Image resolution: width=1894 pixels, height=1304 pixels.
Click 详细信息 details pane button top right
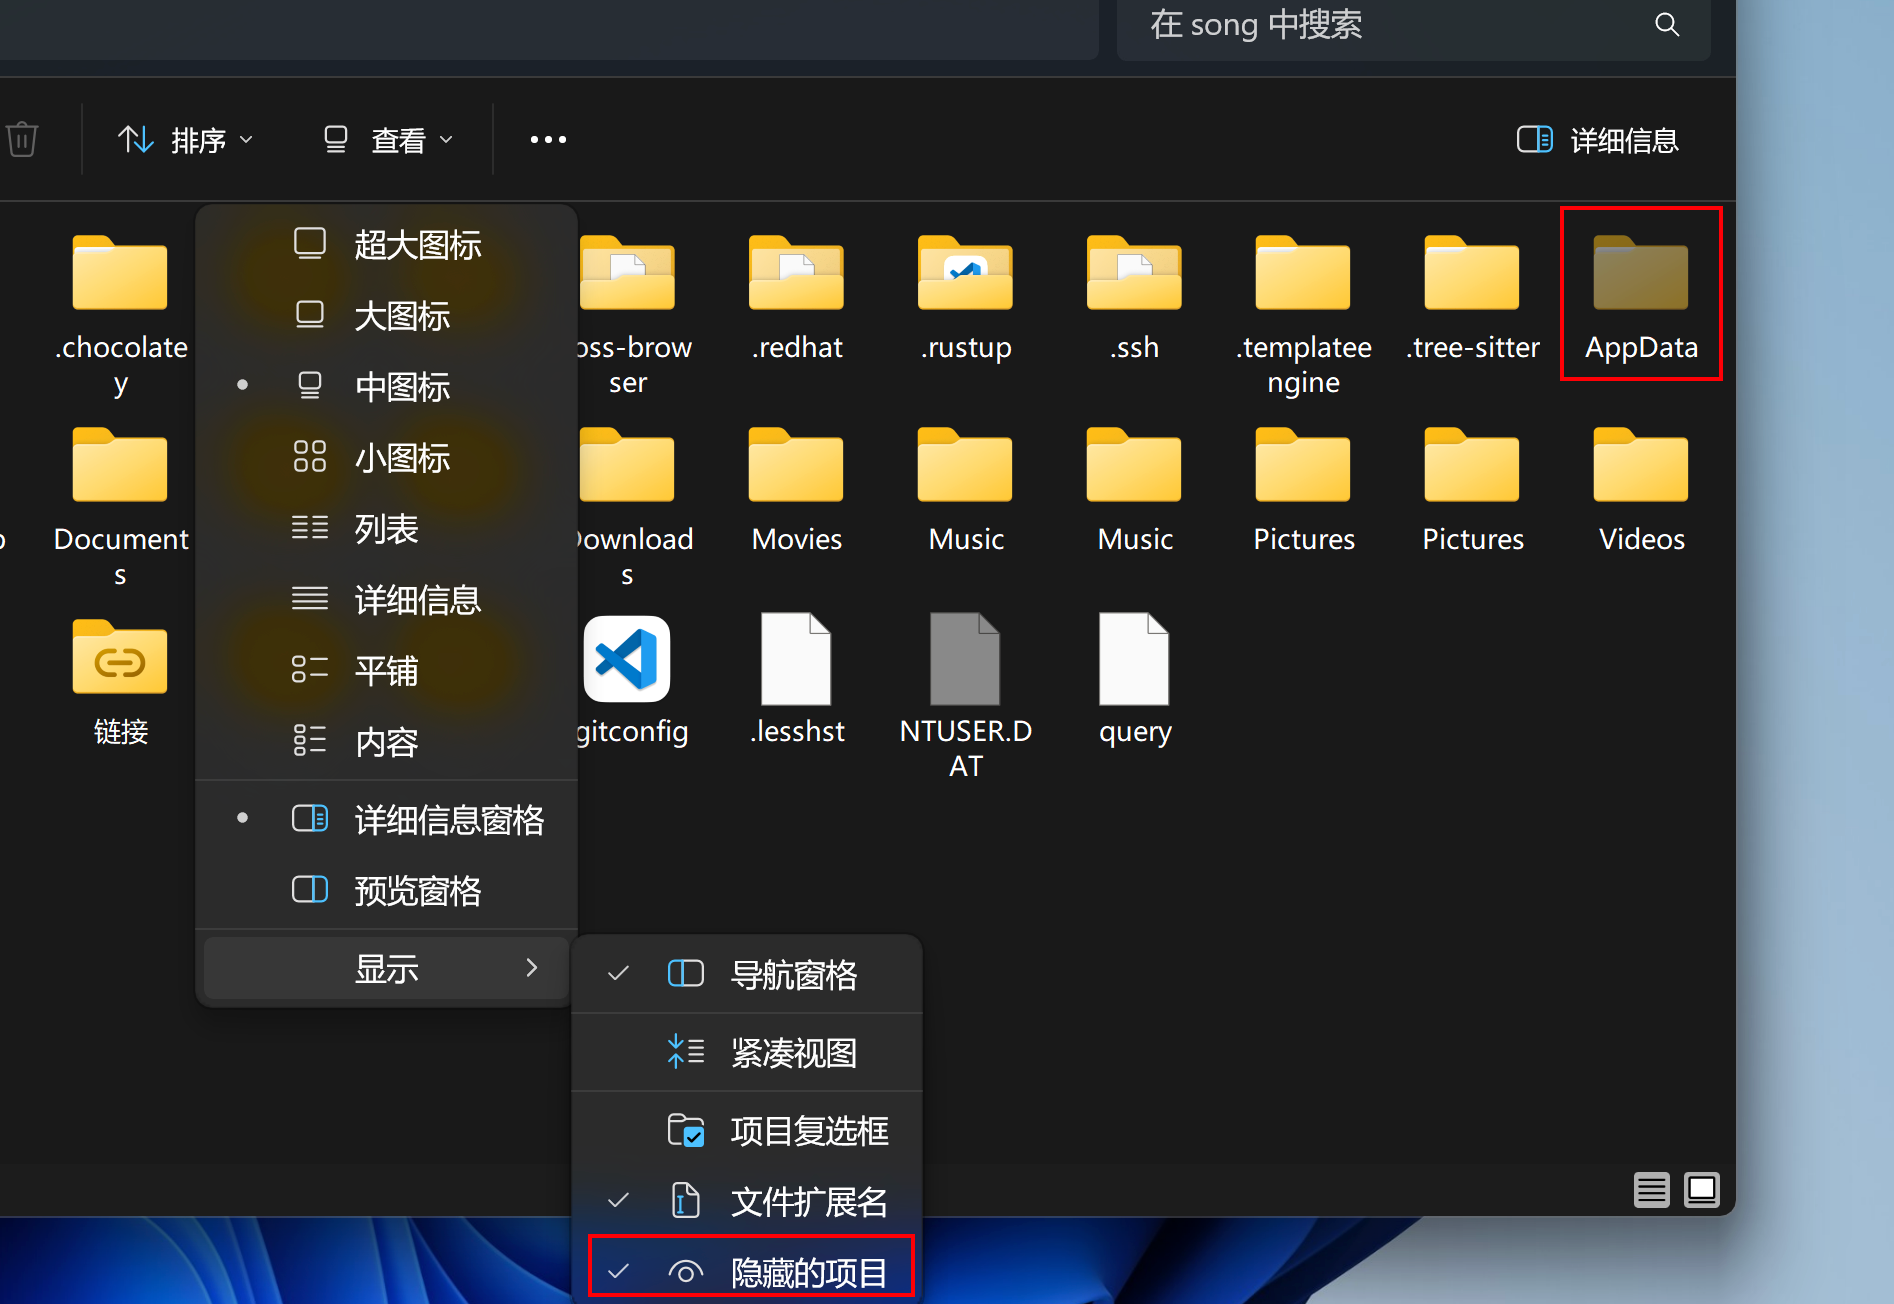[x=1597, y=139]
